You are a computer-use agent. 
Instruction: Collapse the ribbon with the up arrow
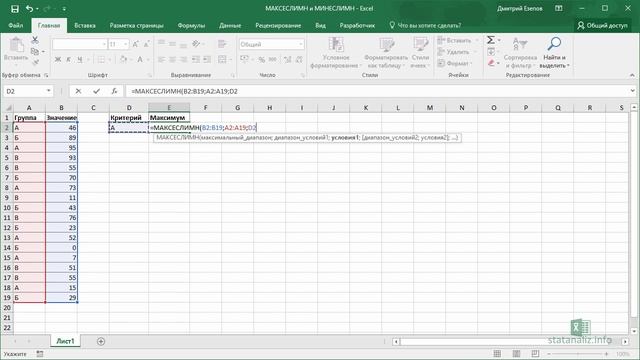632,75
